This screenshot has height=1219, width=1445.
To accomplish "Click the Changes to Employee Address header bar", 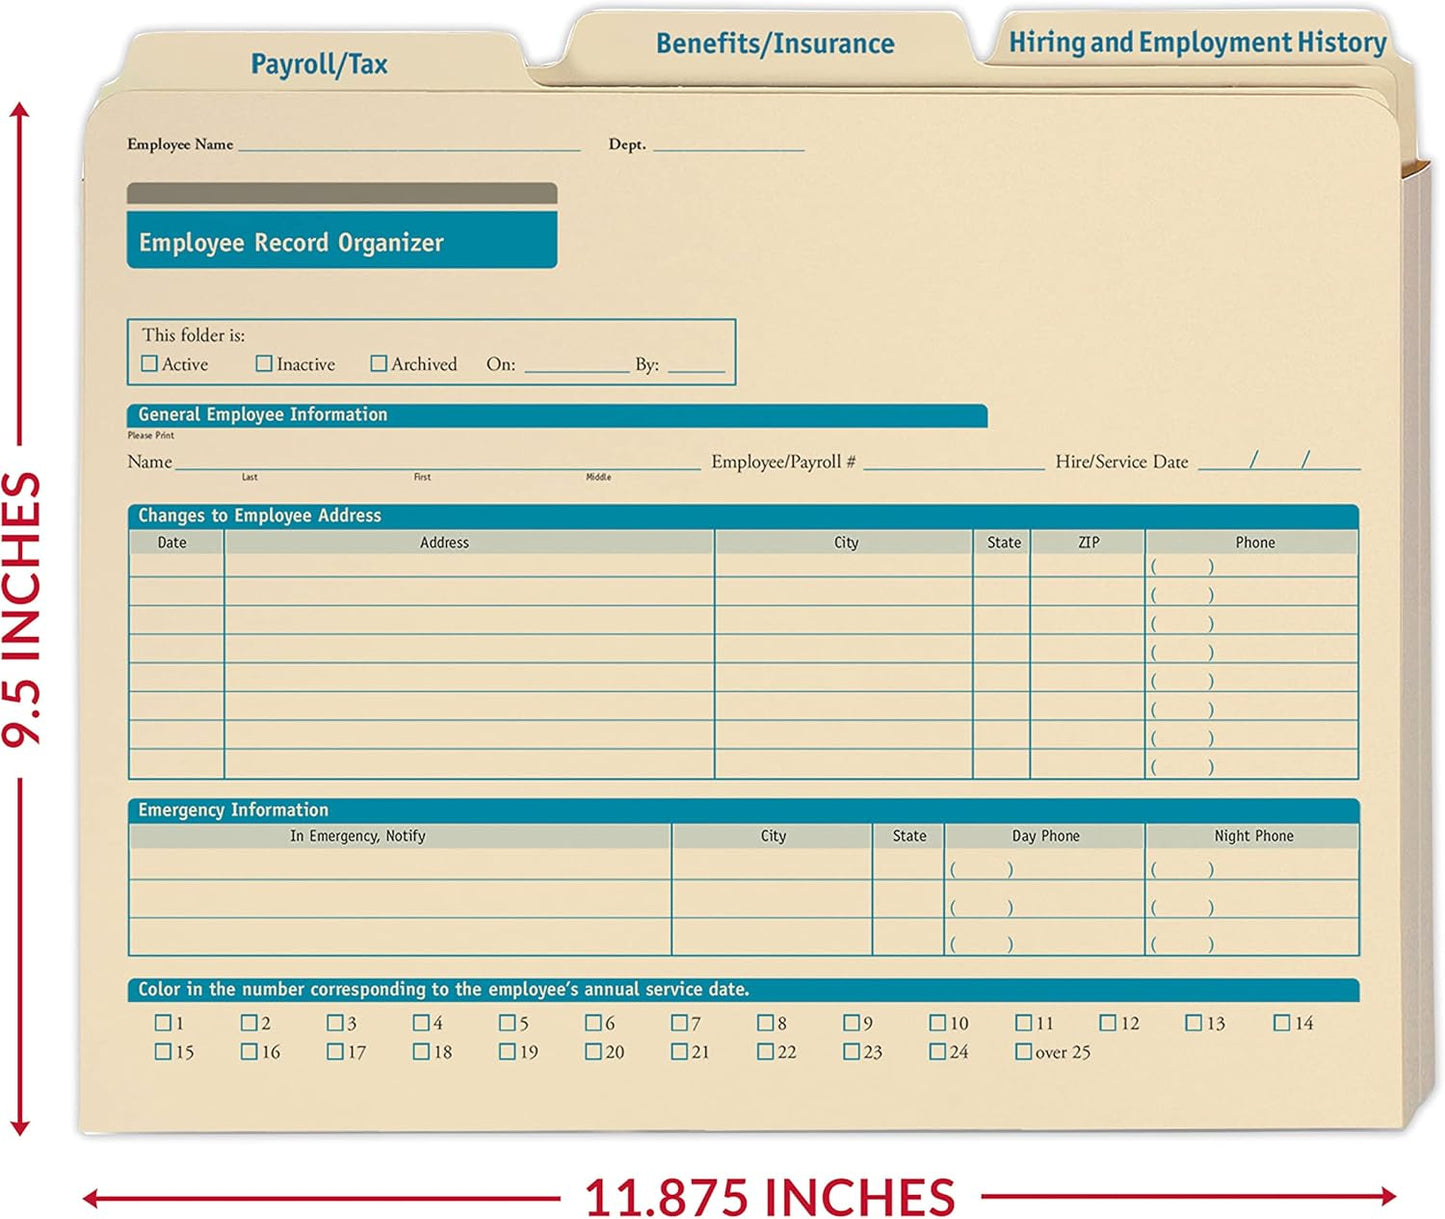I will point(255,515).
